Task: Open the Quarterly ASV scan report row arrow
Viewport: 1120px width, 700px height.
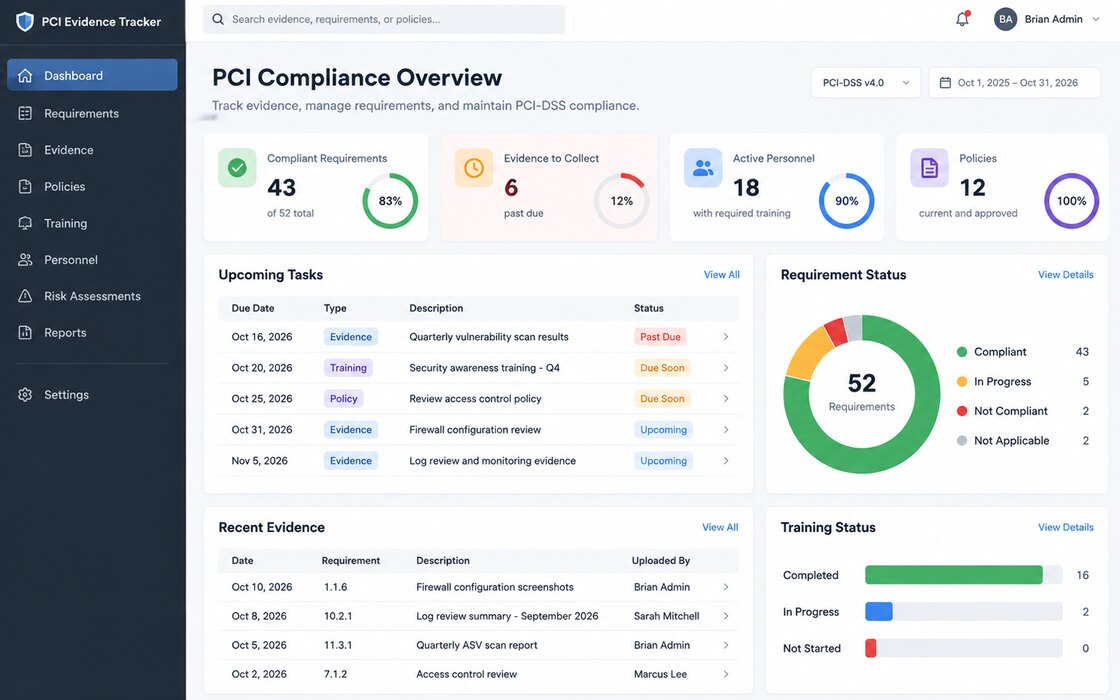Action: pos(726,645)
